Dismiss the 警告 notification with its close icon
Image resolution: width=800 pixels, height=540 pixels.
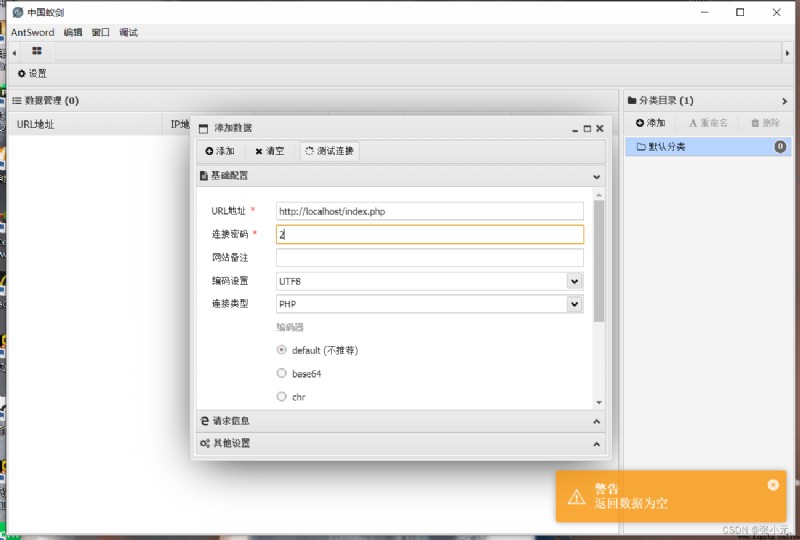[x=773, y=485]
